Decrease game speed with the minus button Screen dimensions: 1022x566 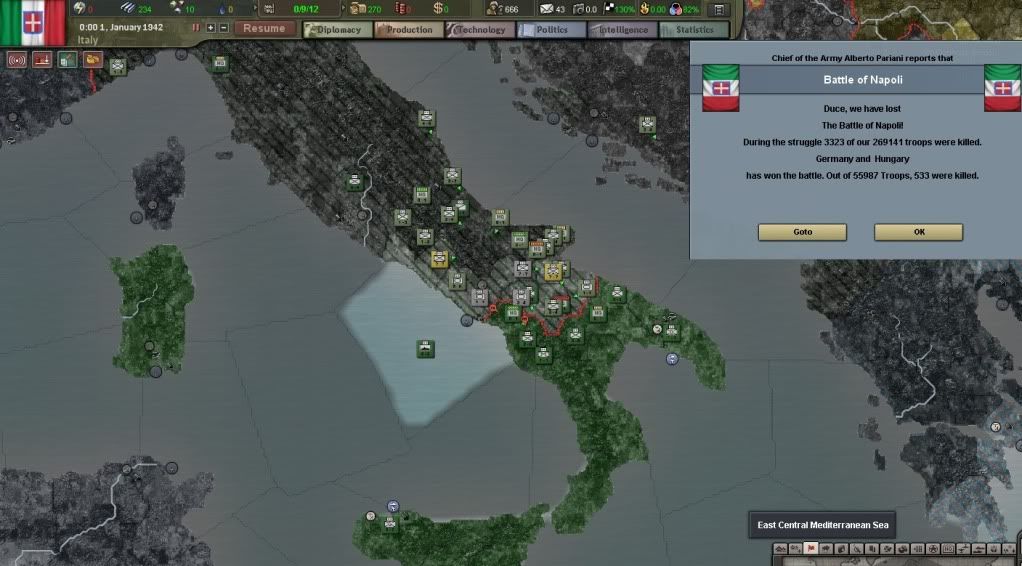(x=224, y=27)
